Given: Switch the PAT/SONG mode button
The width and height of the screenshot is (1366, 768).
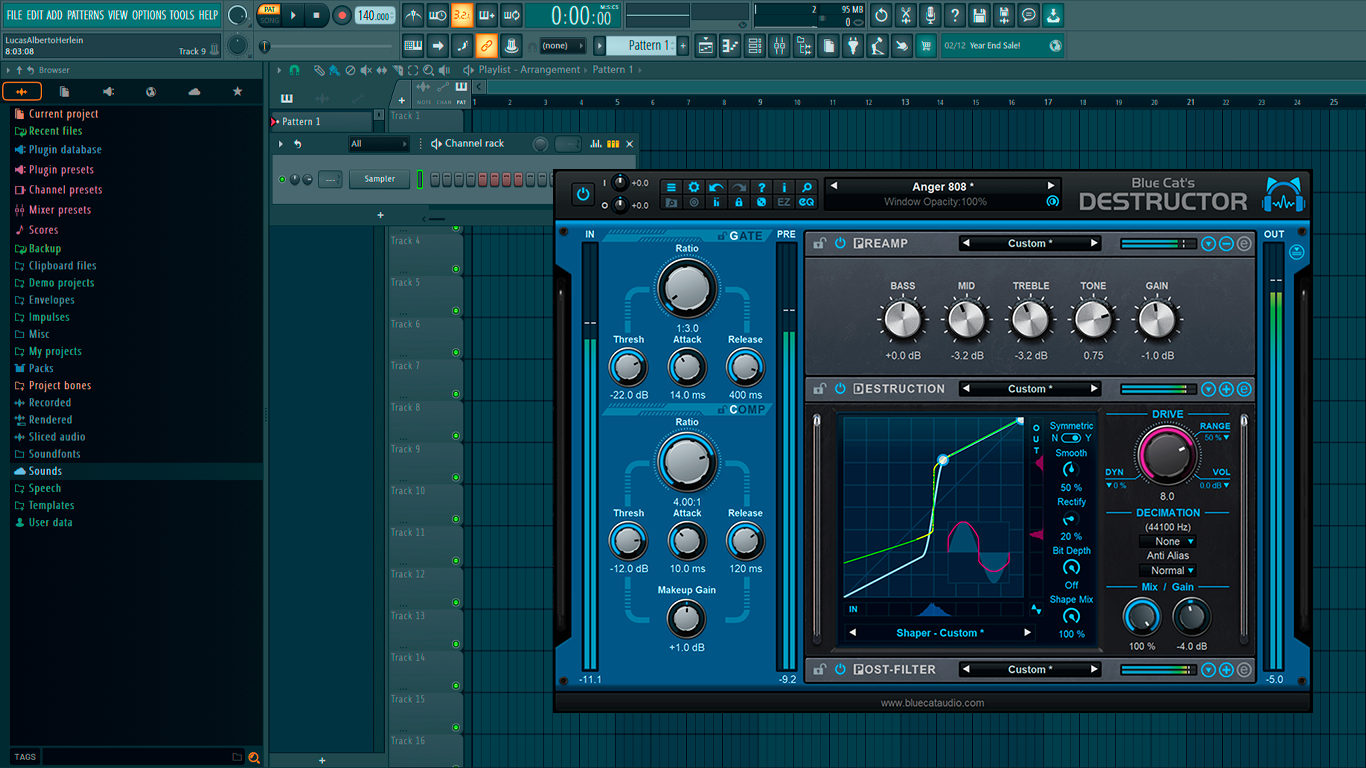Looking at the screenshot, I should coord(269,15).
